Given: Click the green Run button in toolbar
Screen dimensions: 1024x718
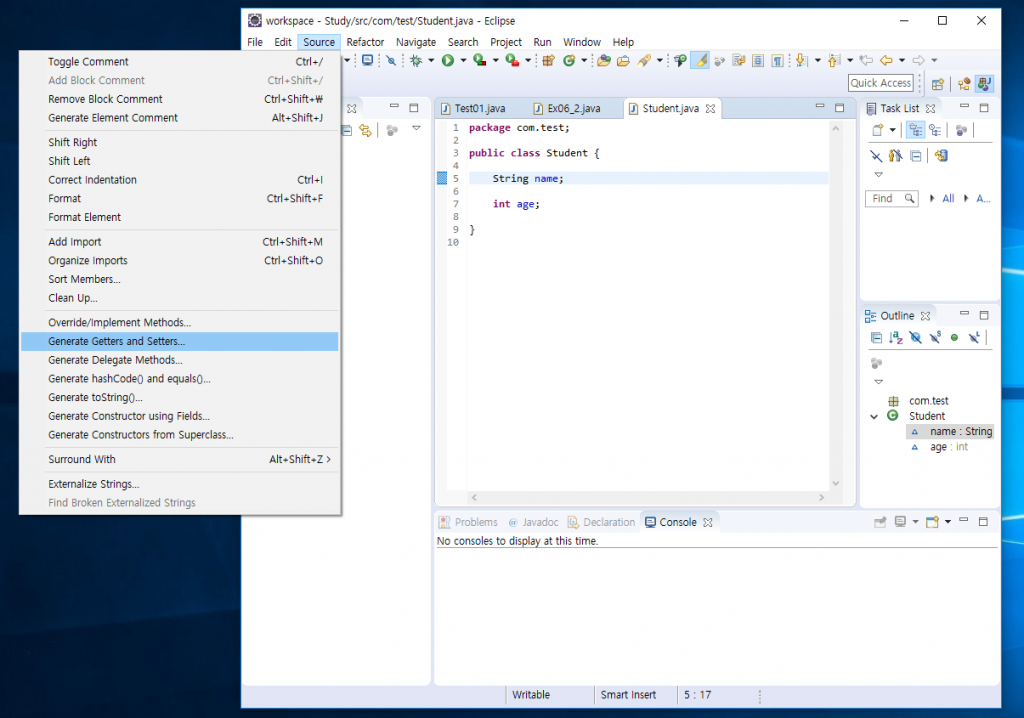Looking at the screenshot, I should tap(447, 61).
